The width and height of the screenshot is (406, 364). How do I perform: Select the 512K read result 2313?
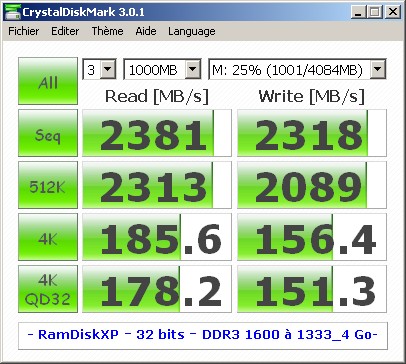click(x=157, y=185)
